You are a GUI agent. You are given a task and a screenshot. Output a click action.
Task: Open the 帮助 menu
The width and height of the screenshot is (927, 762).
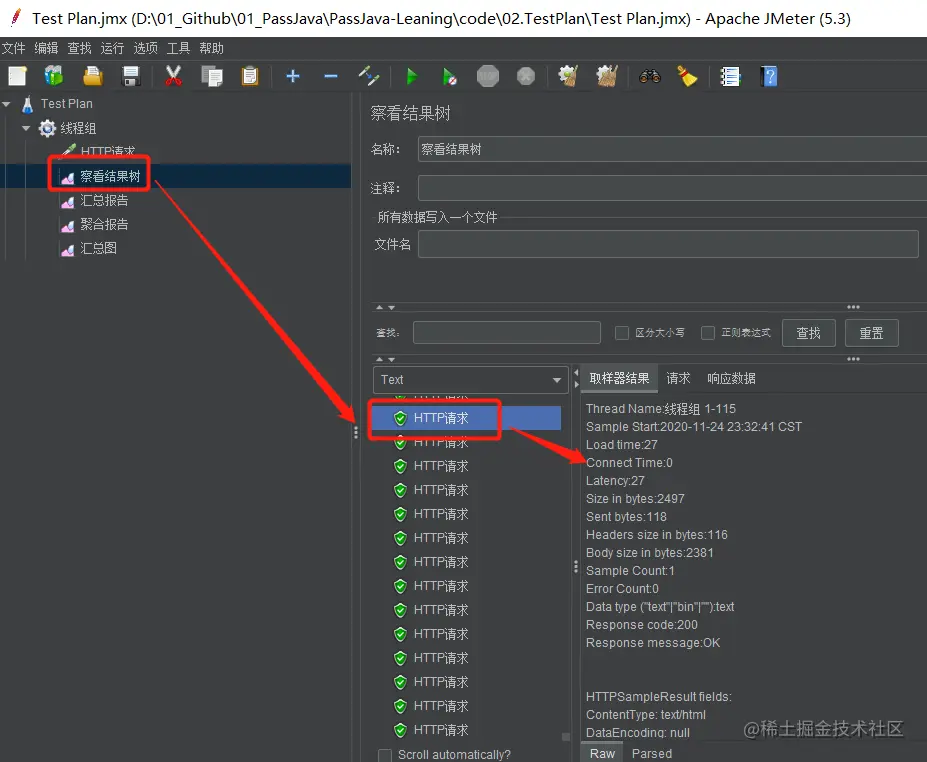212,48
